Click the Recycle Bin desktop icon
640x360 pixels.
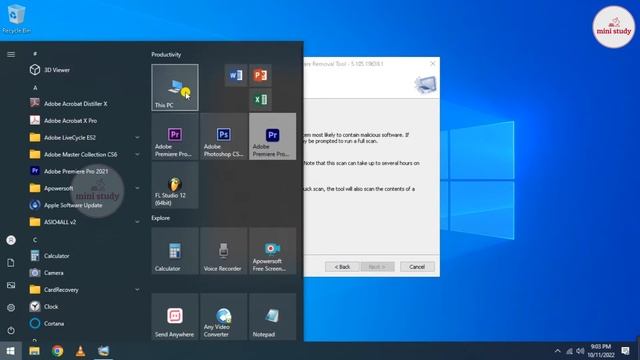pyautogui.click(x=16, y=18)
